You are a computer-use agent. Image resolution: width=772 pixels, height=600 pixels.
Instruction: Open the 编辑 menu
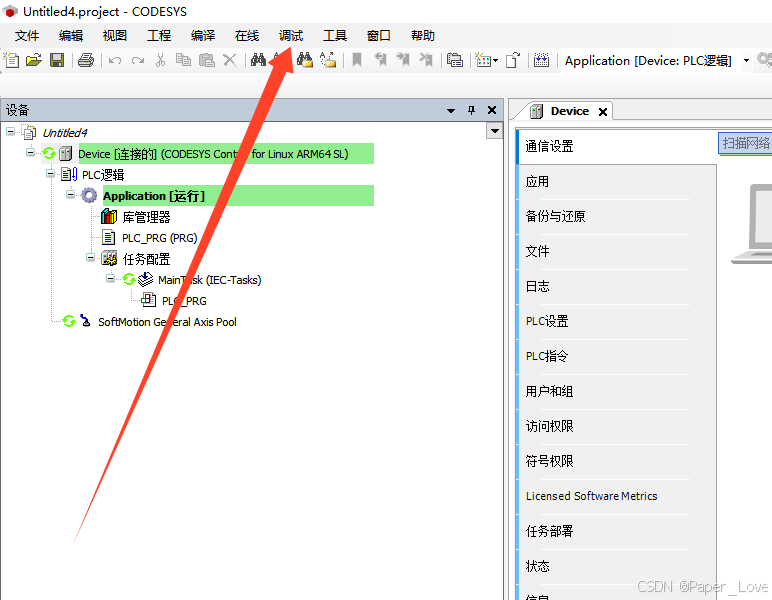(x=71, y=35)
